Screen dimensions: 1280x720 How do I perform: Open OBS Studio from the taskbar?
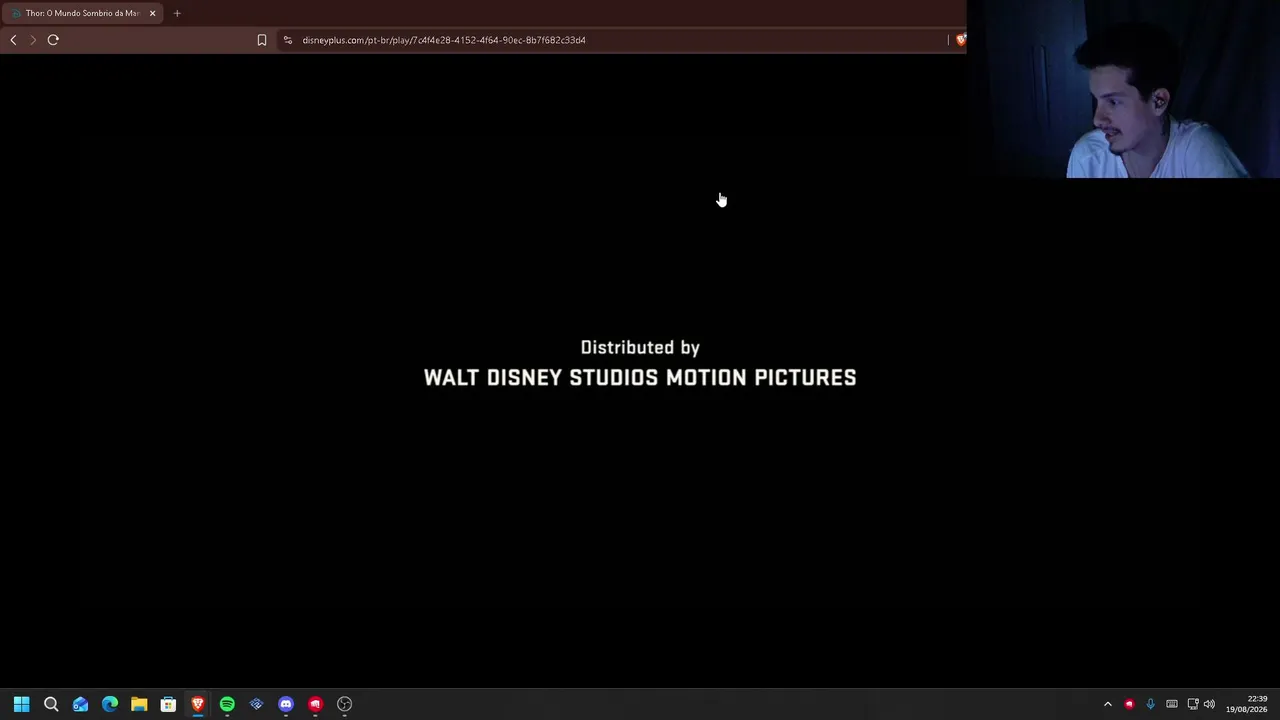pyautogui.click(x=345, y=704)
